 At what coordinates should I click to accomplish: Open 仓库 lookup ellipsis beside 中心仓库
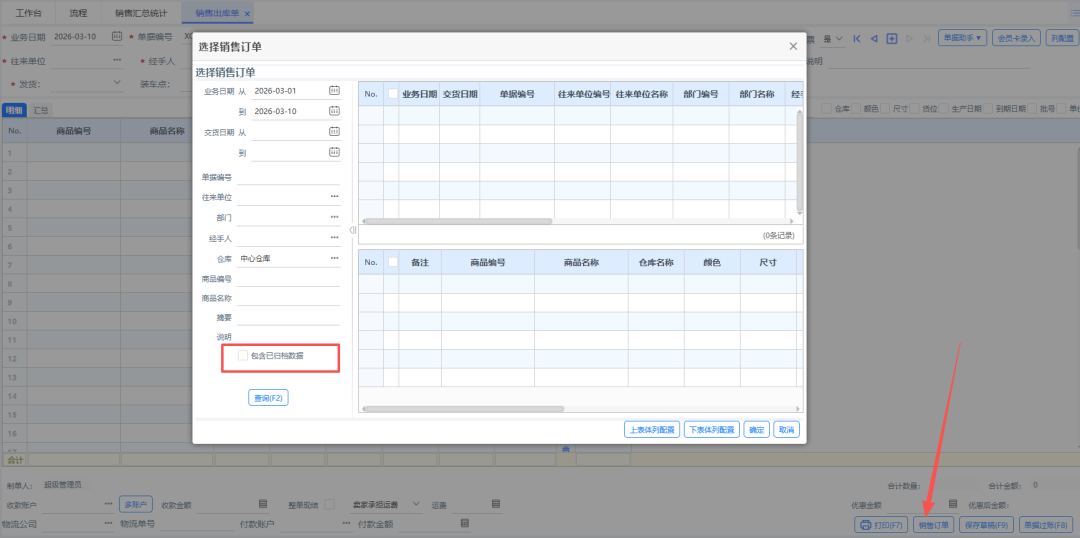click(334, 258)
